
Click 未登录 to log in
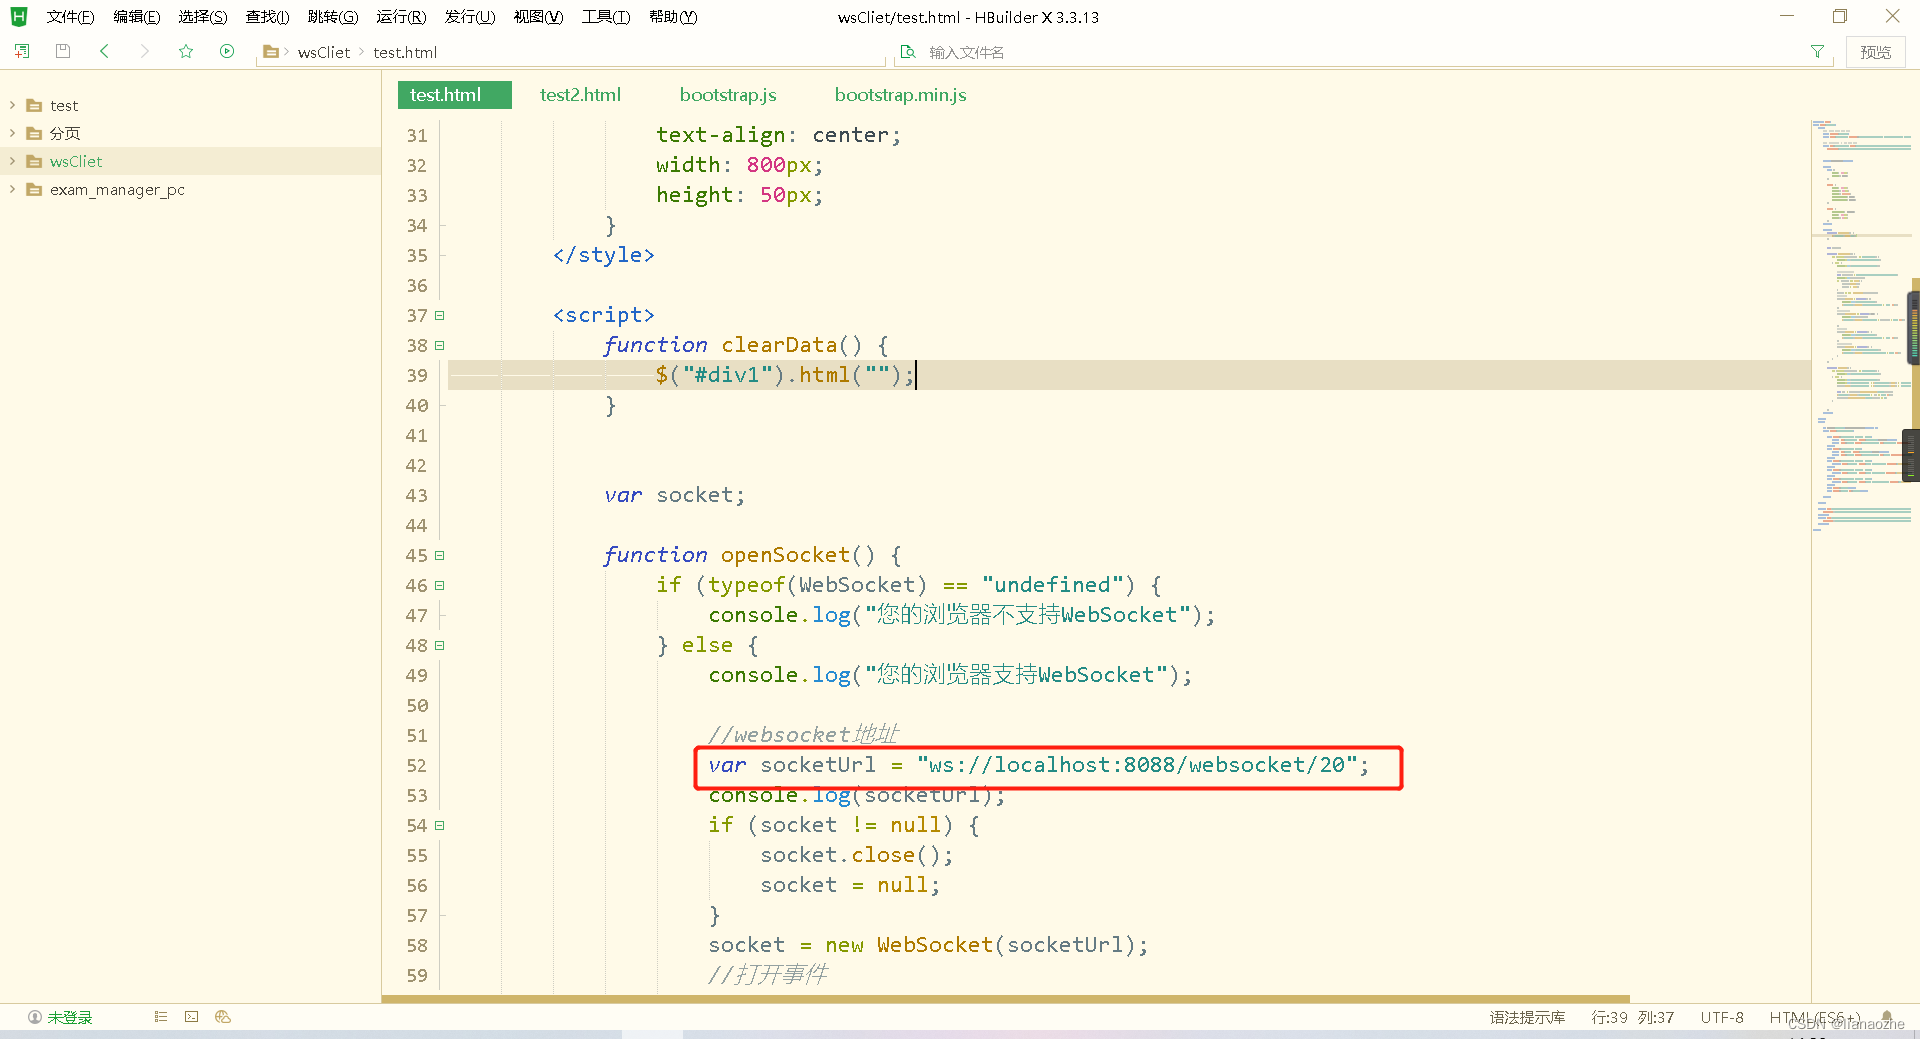pos(70,1017)
